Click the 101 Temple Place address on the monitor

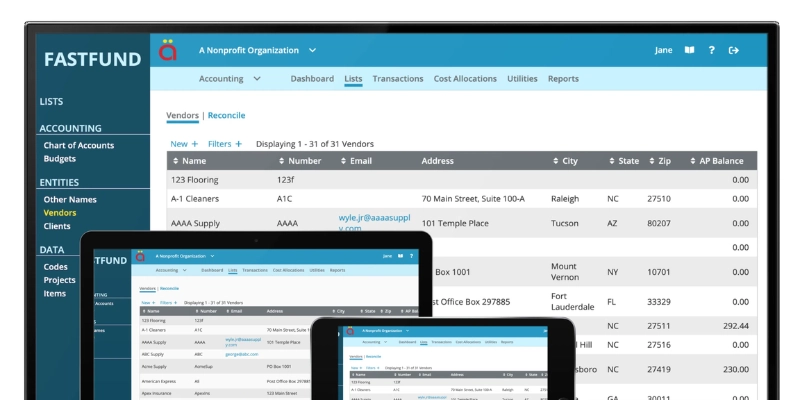(x=455, y=223)
